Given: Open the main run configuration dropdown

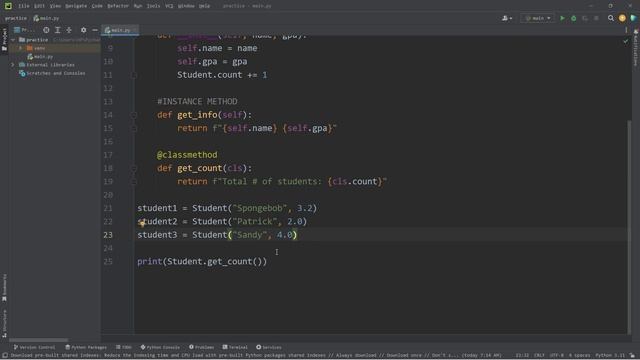Looking at the screenshot, I should click(538, 18).
